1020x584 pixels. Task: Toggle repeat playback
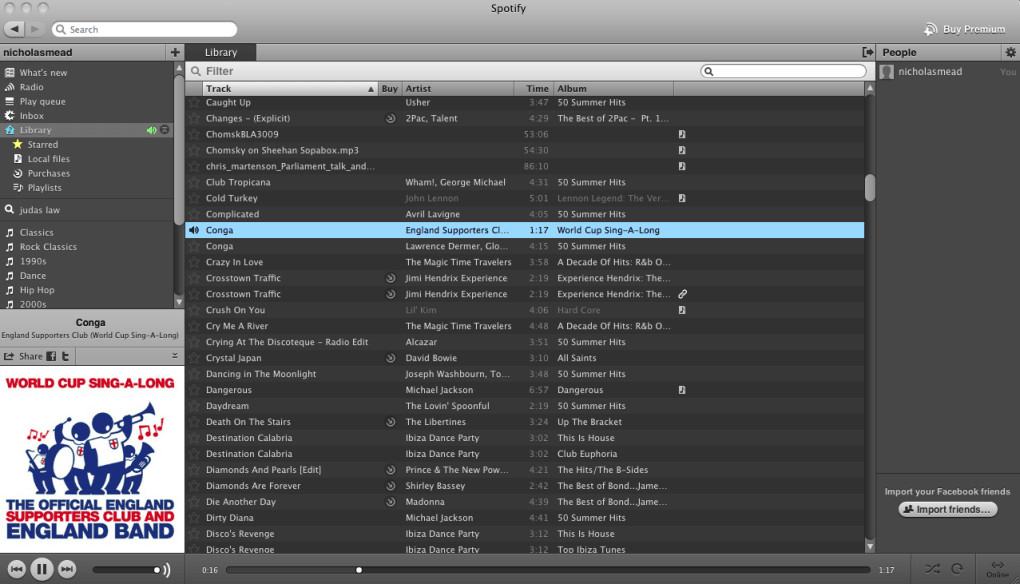click(x=957, y=569)
